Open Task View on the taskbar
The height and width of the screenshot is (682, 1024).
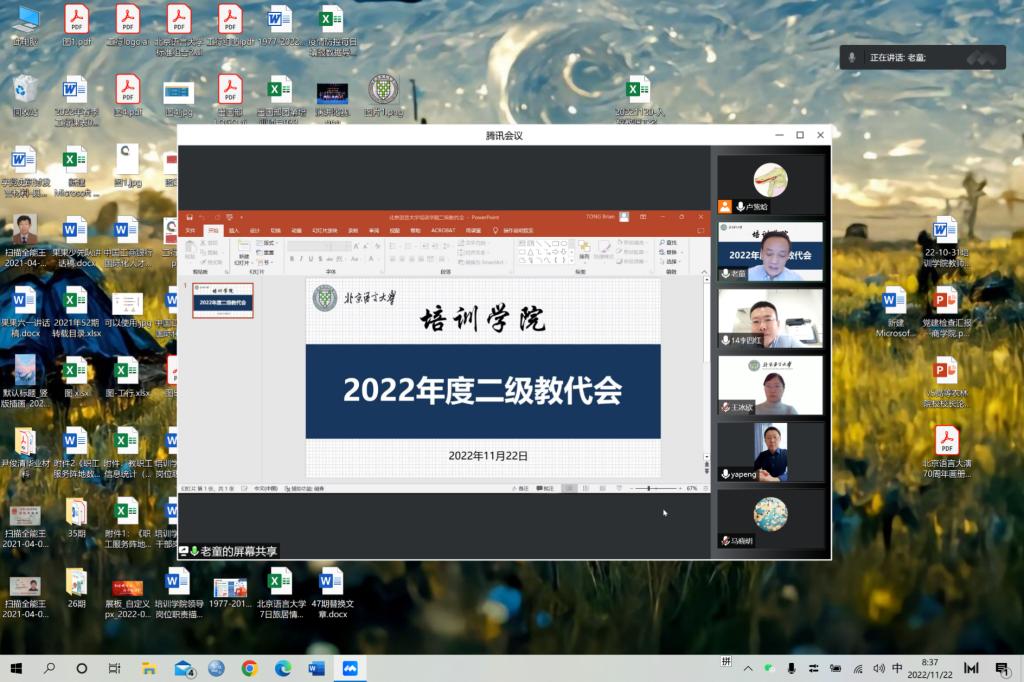(114, 668)
